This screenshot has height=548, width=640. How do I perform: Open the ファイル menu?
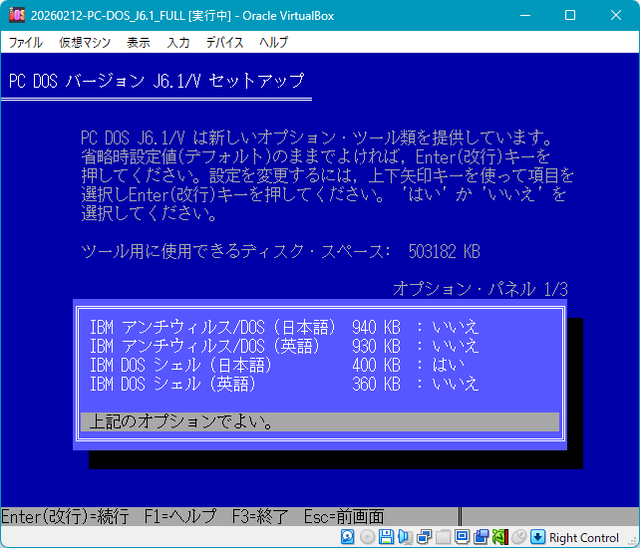(25, 42)
